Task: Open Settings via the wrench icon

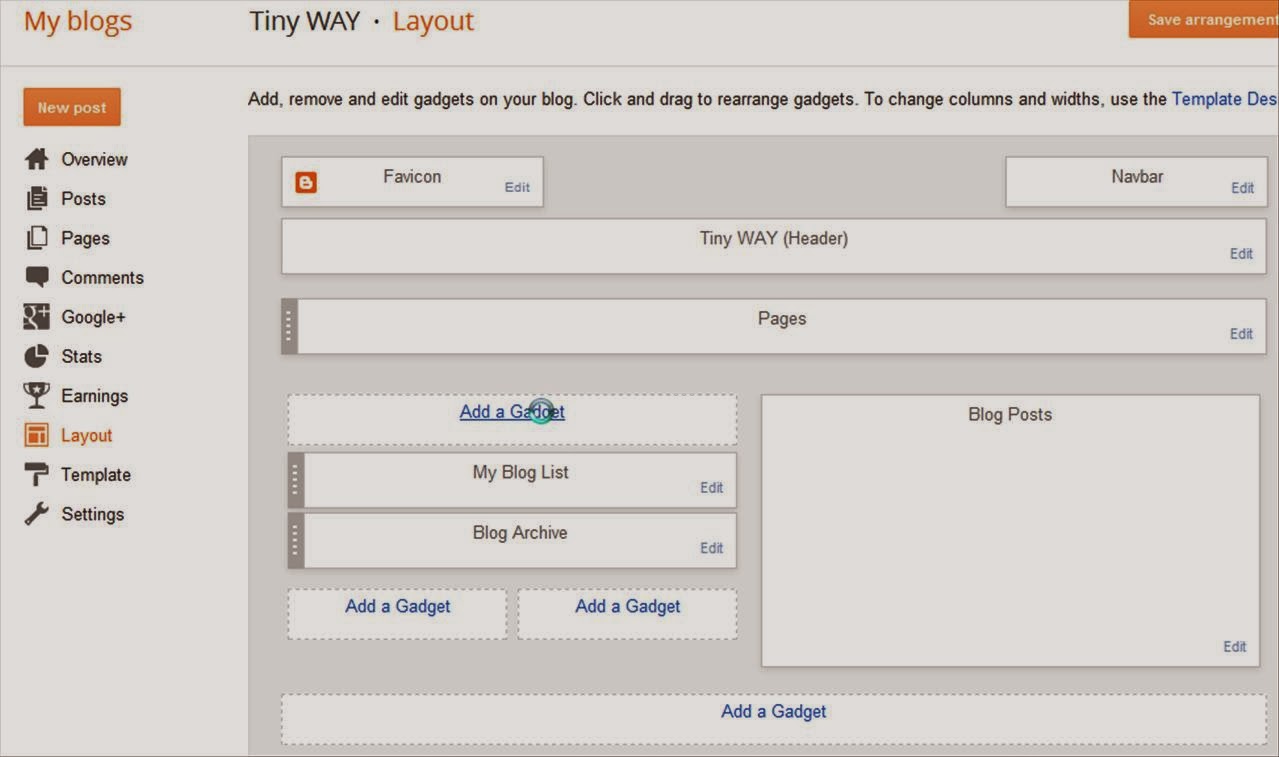Action: coord(35,513)
